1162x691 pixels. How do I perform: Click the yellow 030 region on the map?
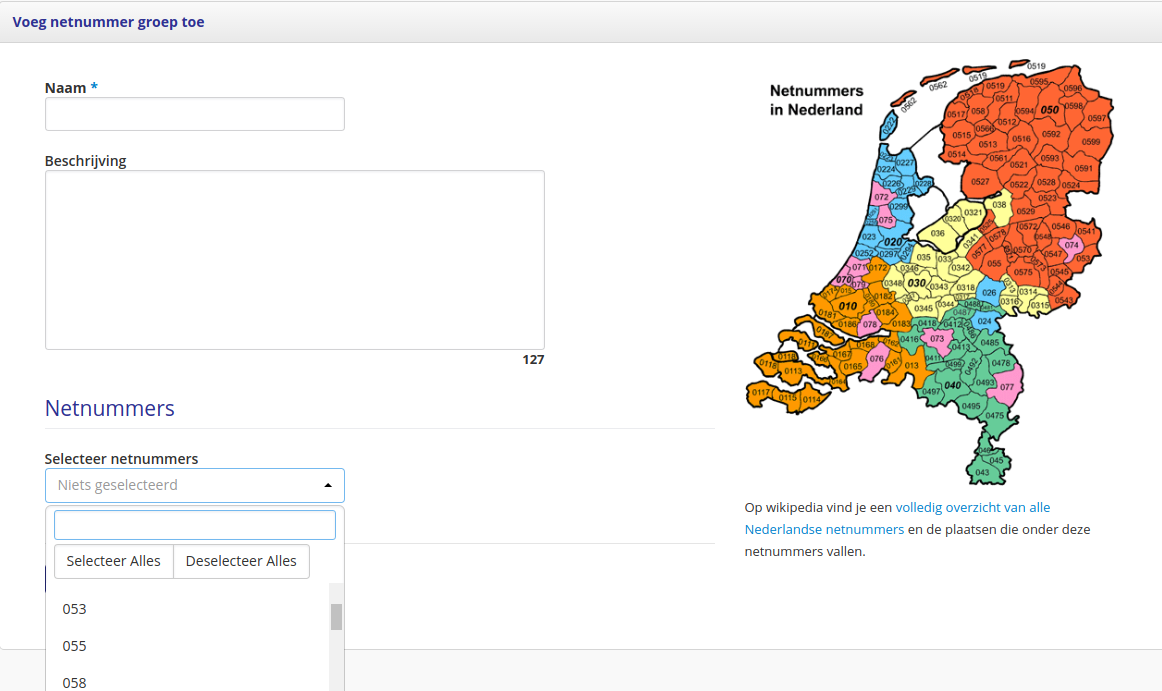coord(916,283)
